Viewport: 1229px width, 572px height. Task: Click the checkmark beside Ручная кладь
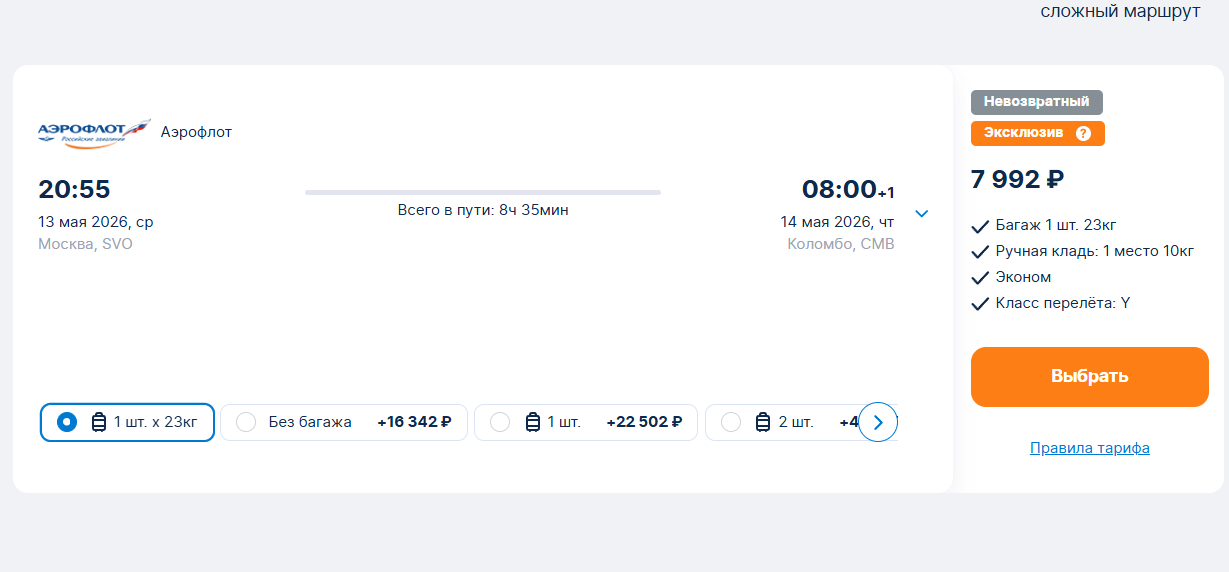coord(980,251)
